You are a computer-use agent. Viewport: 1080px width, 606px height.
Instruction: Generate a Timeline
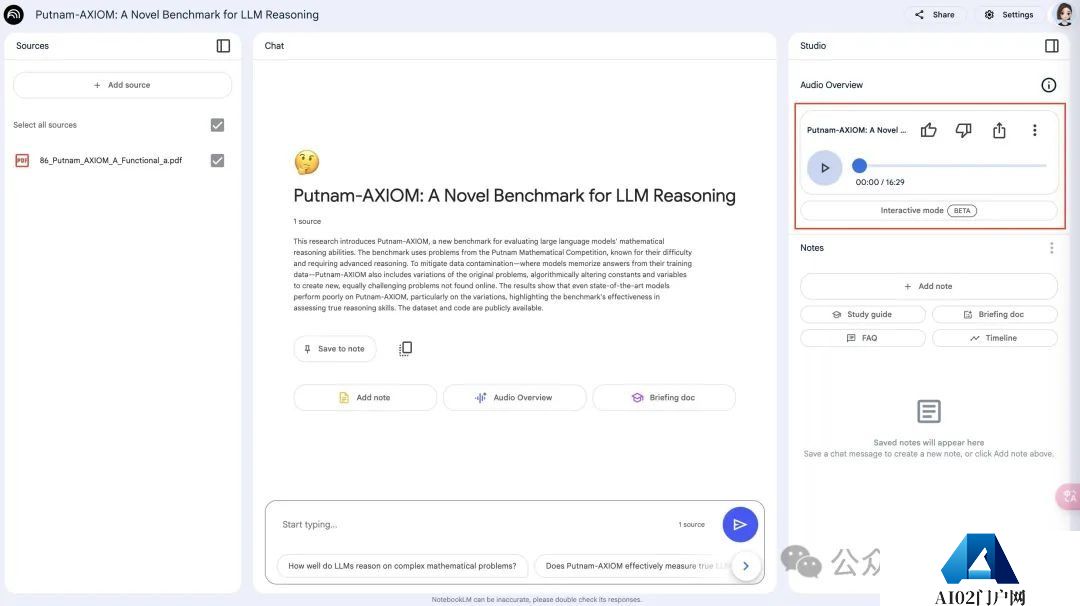point(995,338)
